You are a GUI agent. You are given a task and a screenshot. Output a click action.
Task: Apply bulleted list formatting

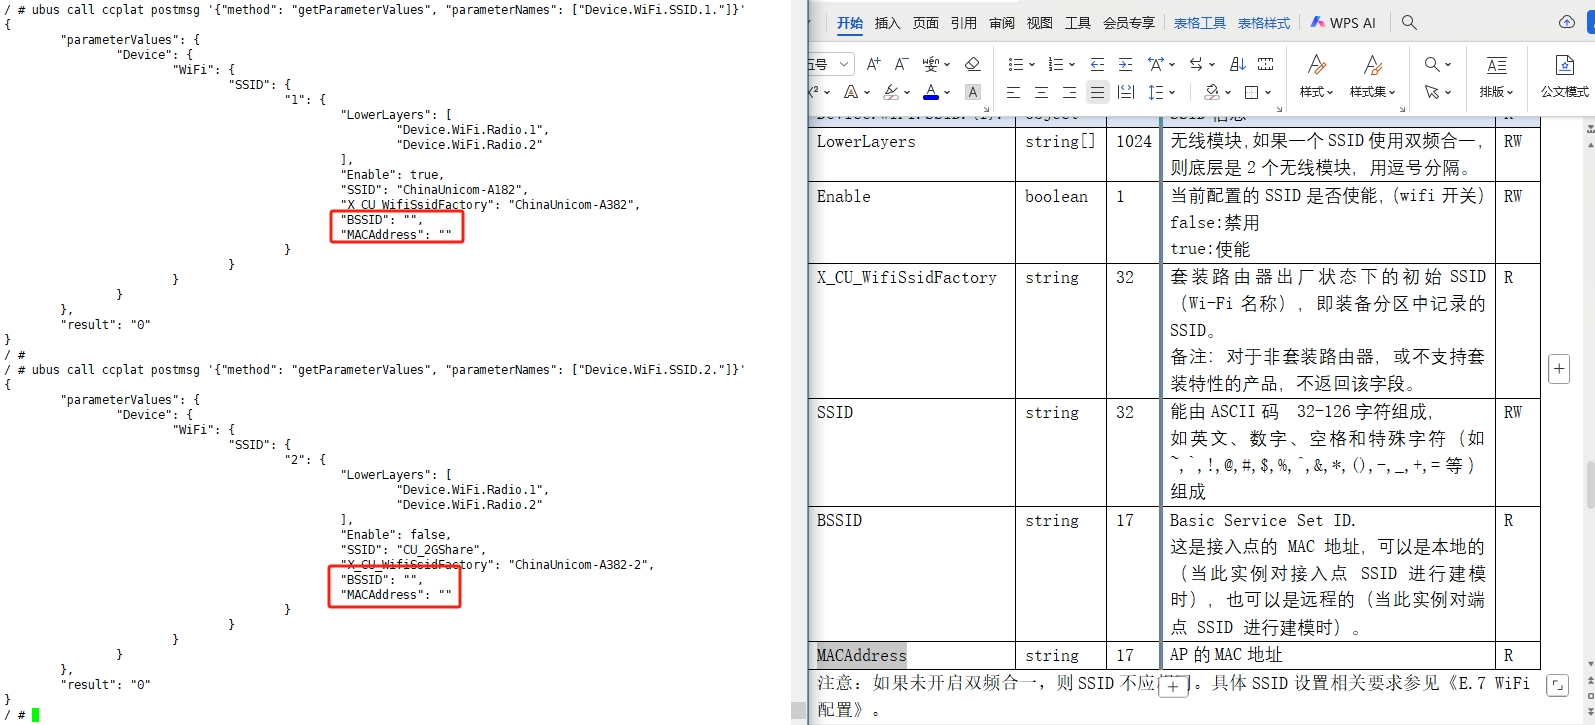point(1016,64)
